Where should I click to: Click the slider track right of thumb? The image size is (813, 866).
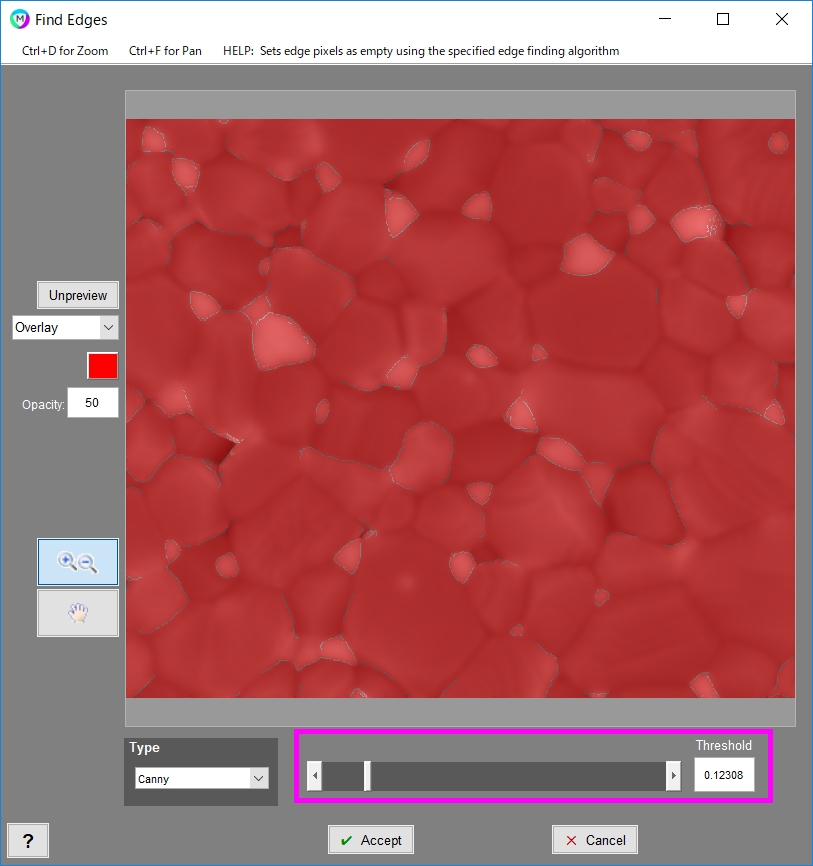click(x=520, y=776)
